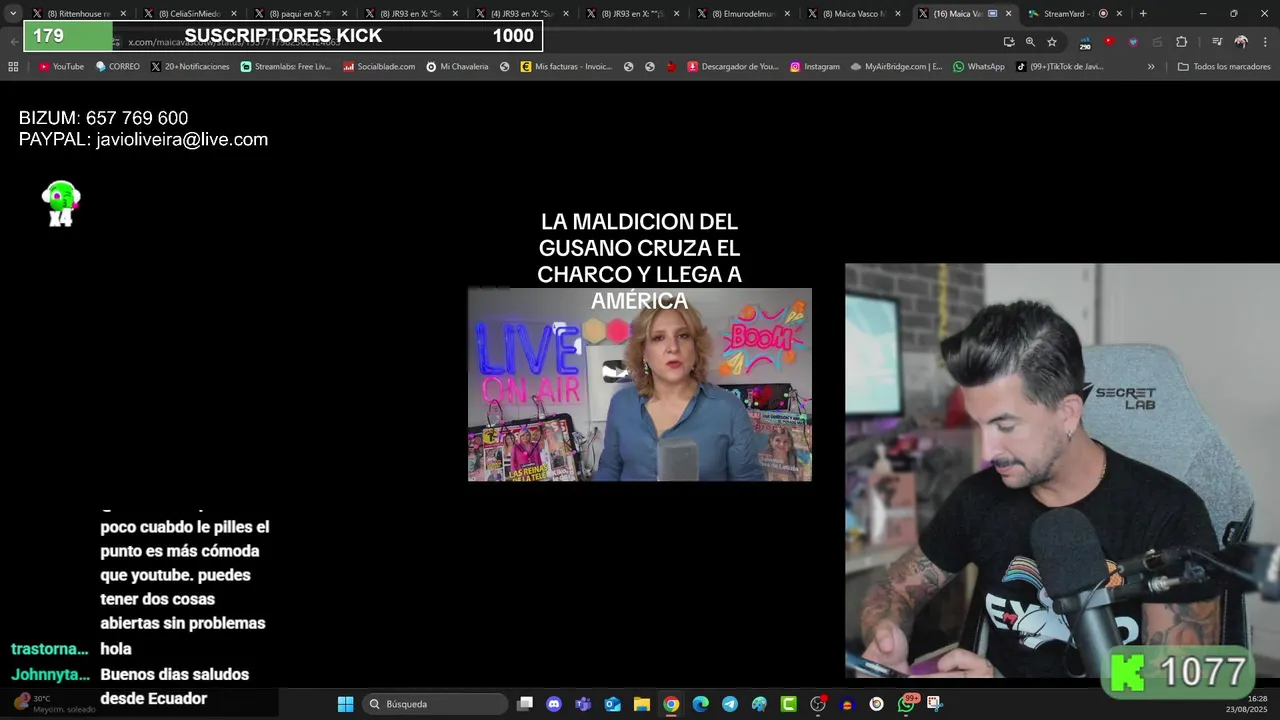This screenshot has width=1280, height=720.
Task: Open WhatsApp with 99+ badge in taskbar
Action: click(907, 704)
